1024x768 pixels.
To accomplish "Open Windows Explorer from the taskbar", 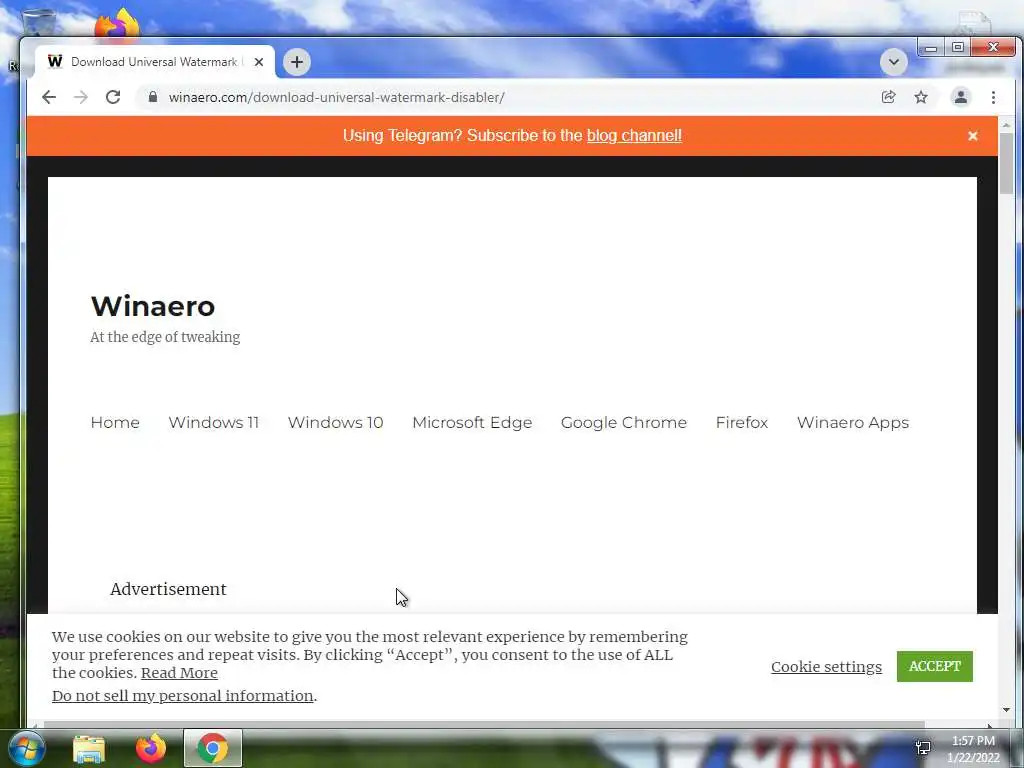I will 89,749.
